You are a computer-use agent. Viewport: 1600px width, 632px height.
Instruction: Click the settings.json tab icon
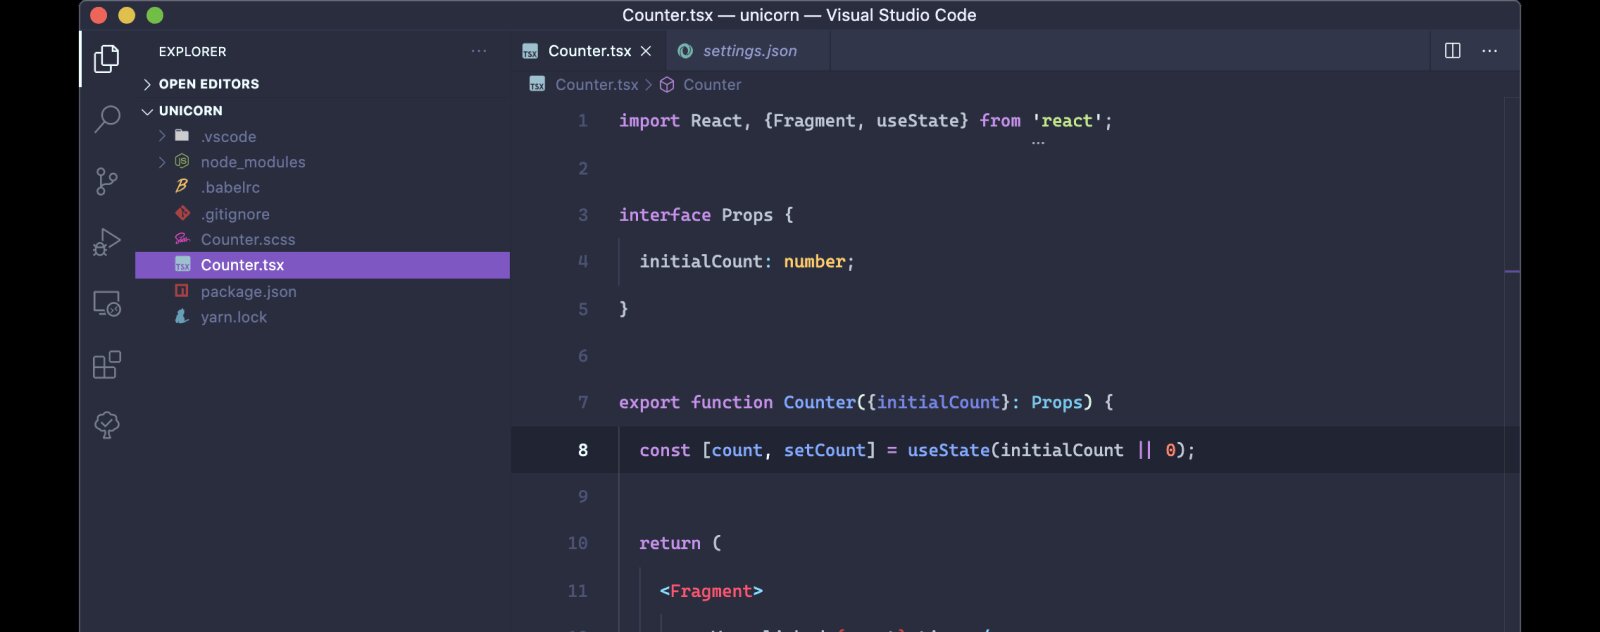[x=685, y=51]
